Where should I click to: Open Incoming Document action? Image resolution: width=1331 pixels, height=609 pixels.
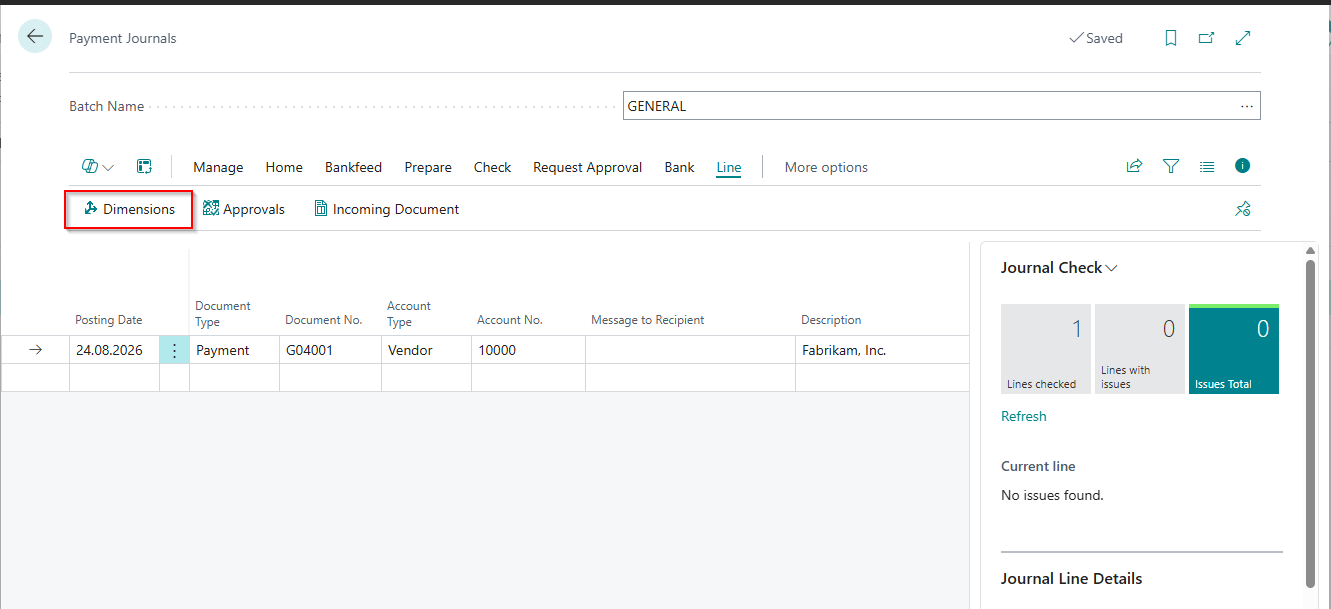tap(386, 209)
